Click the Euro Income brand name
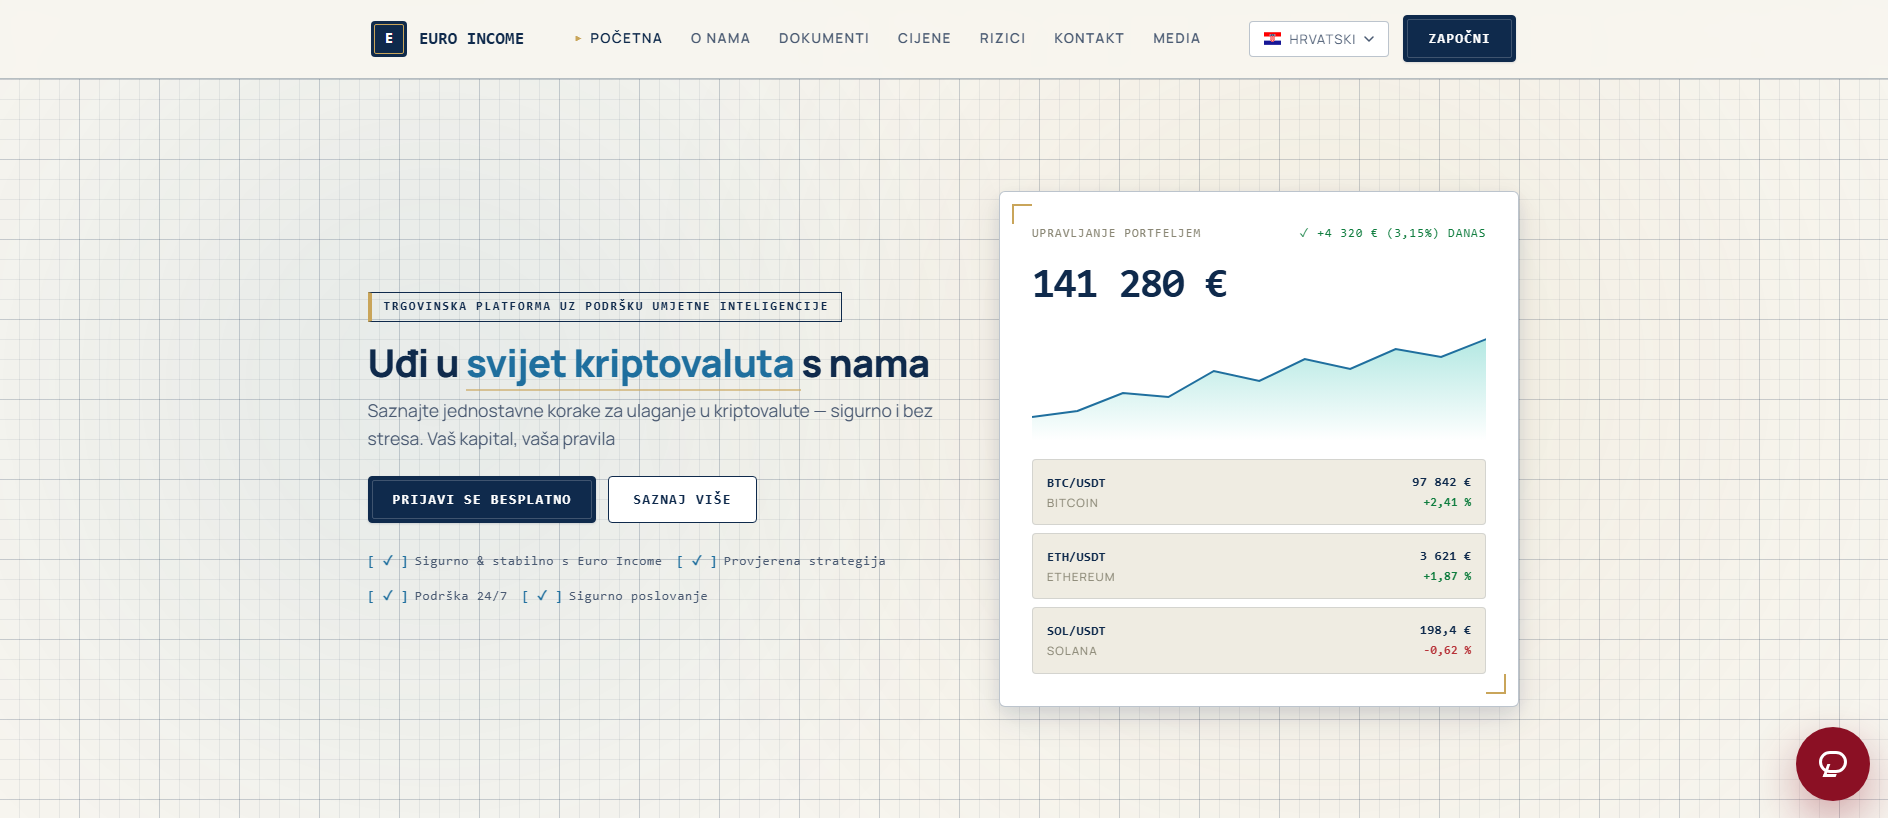The height and width of the screenshot is (818, 1888). pos(472,39)
